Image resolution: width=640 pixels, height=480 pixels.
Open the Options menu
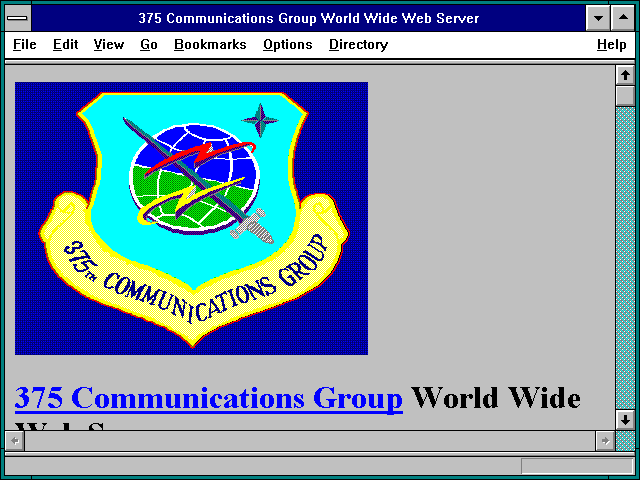(x=288, y=44)
